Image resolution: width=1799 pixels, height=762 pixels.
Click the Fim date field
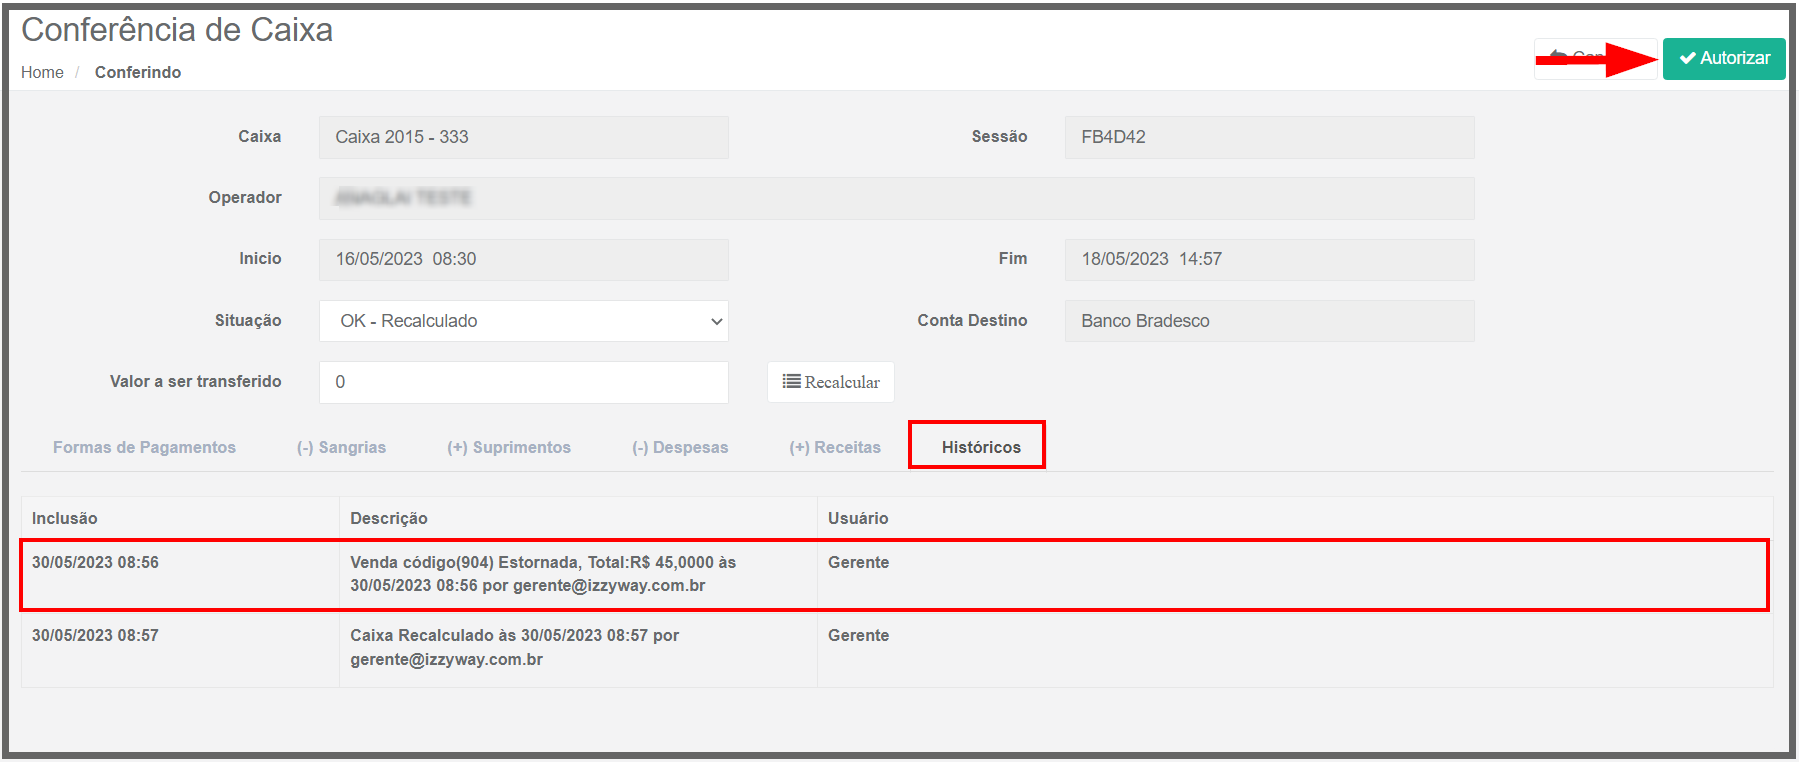point(1269,259)
